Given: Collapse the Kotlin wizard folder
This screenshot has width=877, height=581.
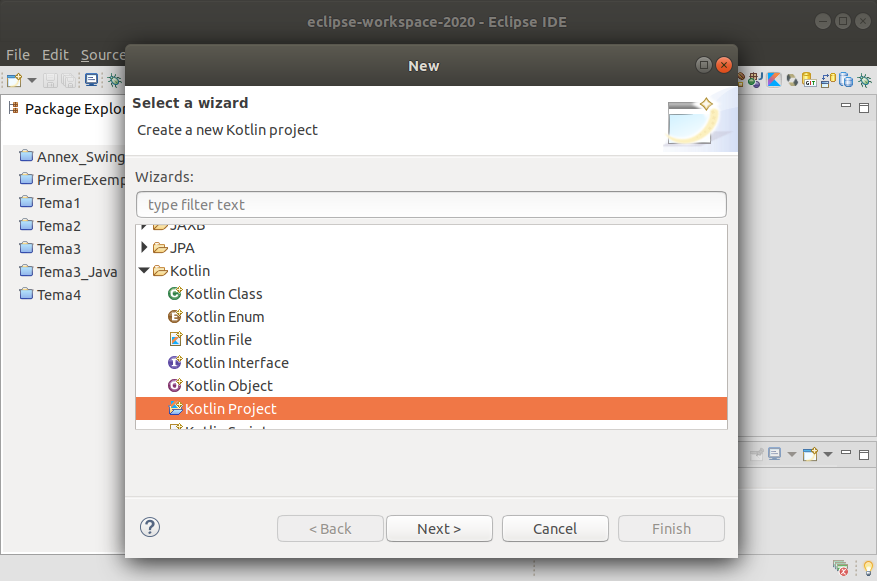Looking at the screenshot, I should 144,270.
